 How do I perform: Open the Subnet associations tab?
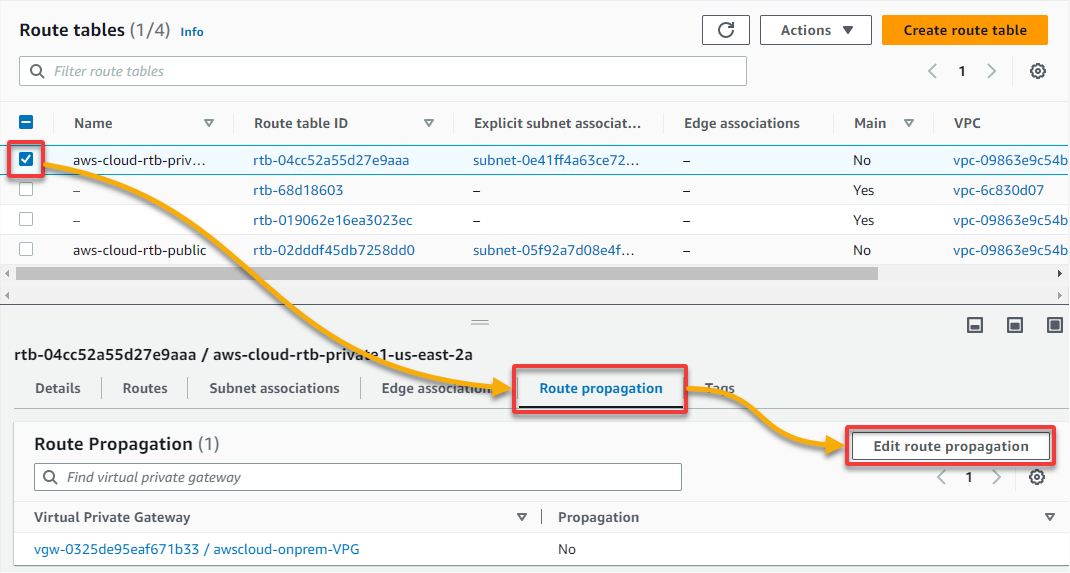click(274, 388)
